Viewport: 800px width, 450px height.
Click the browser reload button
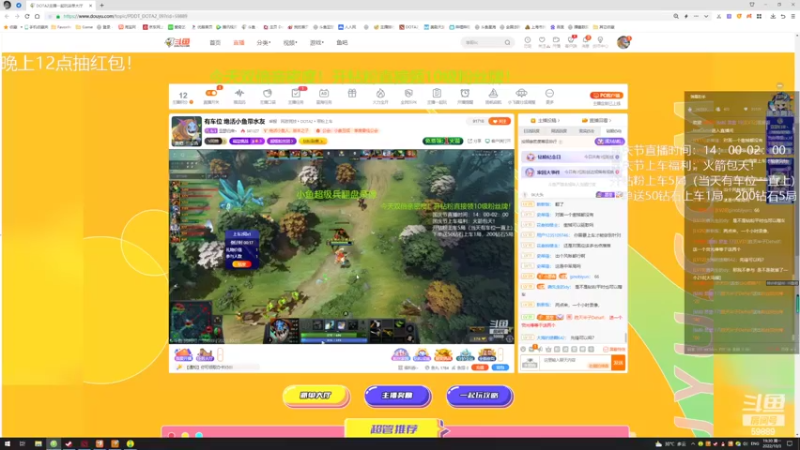[x=27, y=16]
